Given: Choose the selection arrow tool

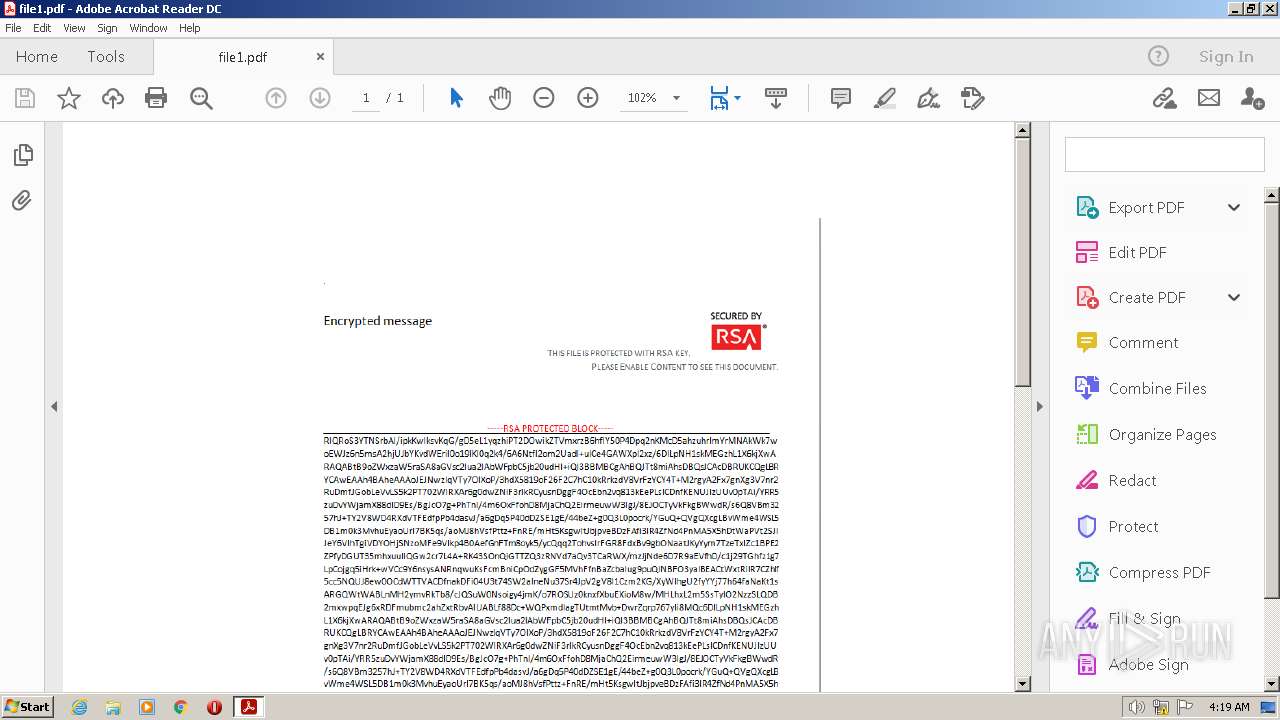Looking at the screenshot, I should pos(456,98).
